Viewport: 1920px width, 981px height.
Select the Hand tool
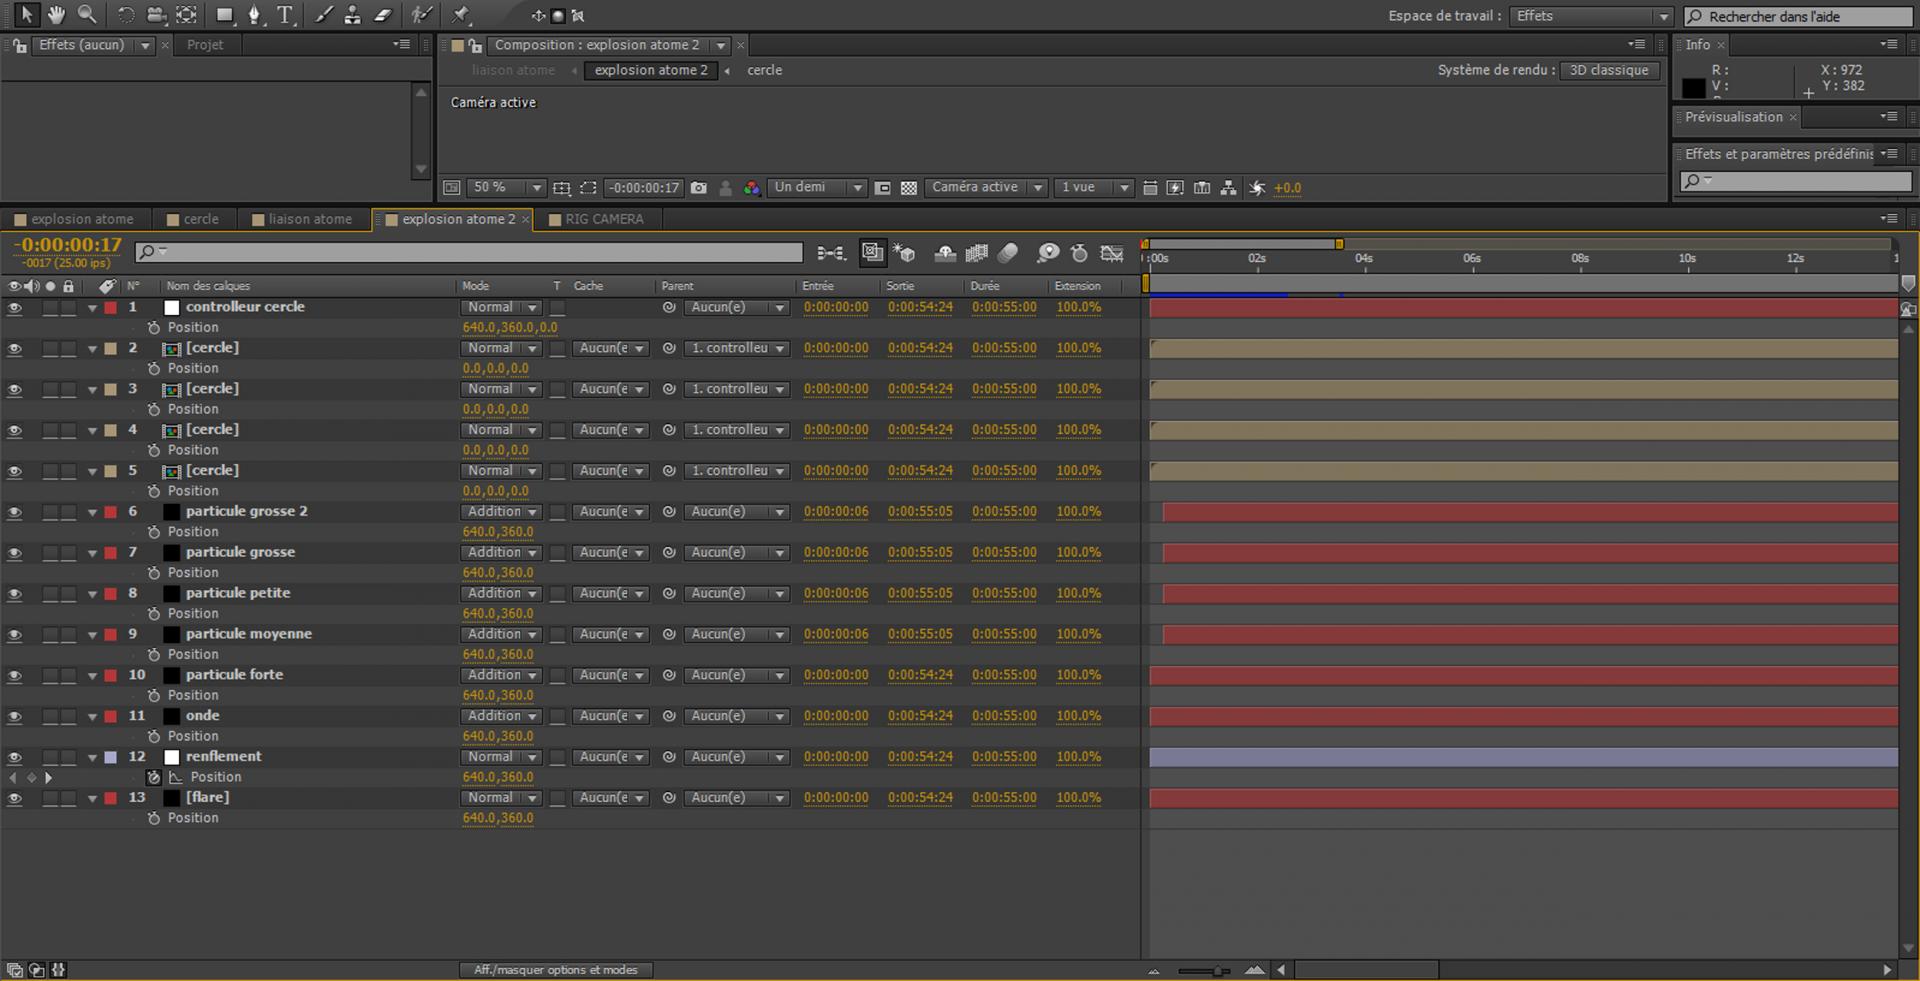coord(56,14)
